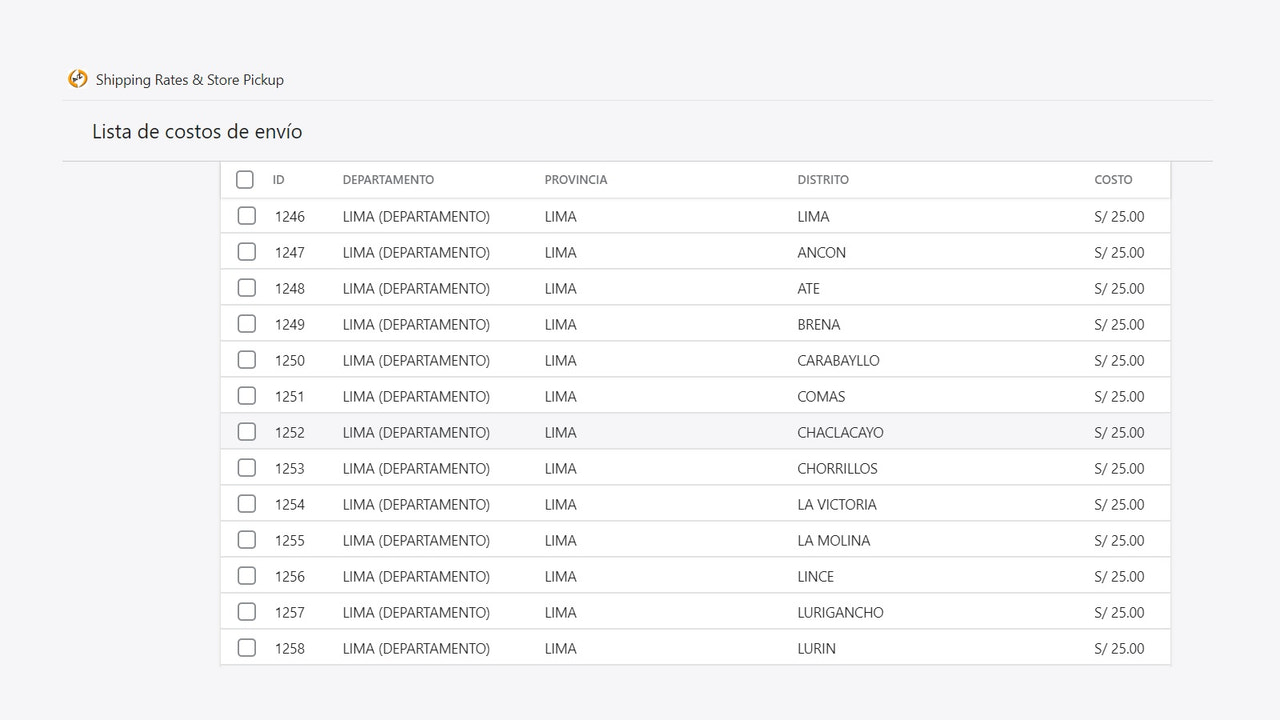Screen dimensions: 1280x720
Task: Click the LIMA province cell in row 1249
Action: tap(561, 325)
